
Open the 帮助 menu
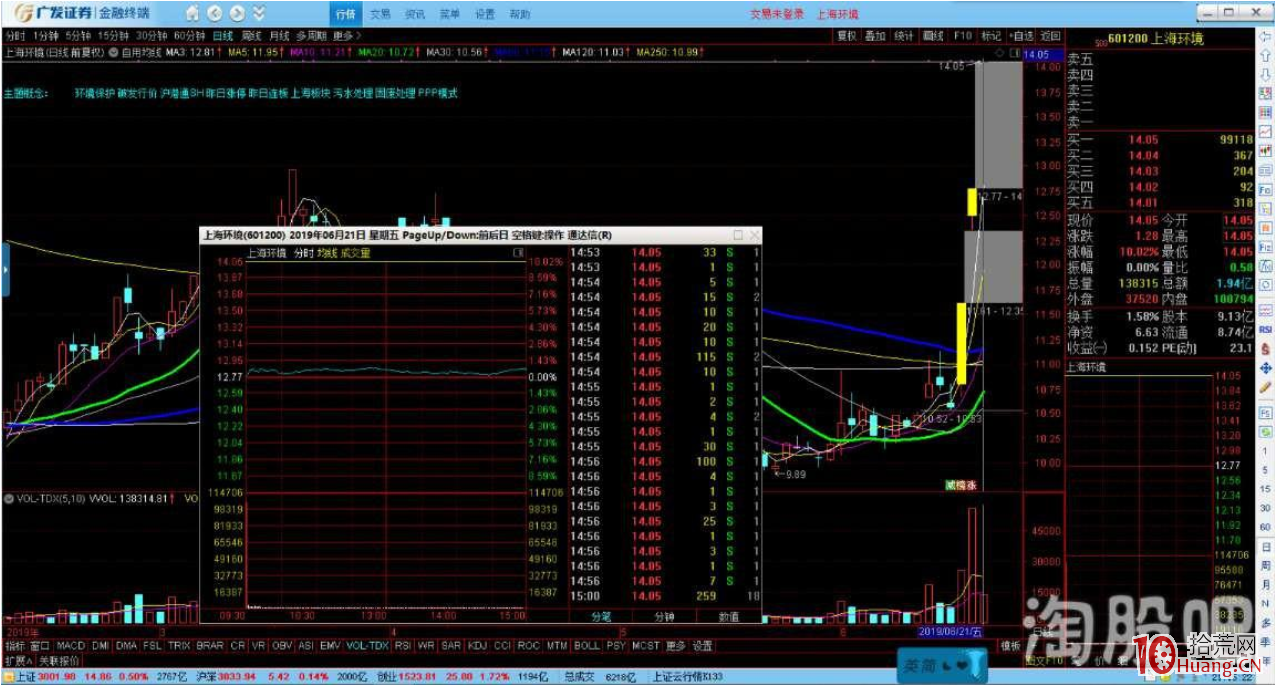(520, 14)
